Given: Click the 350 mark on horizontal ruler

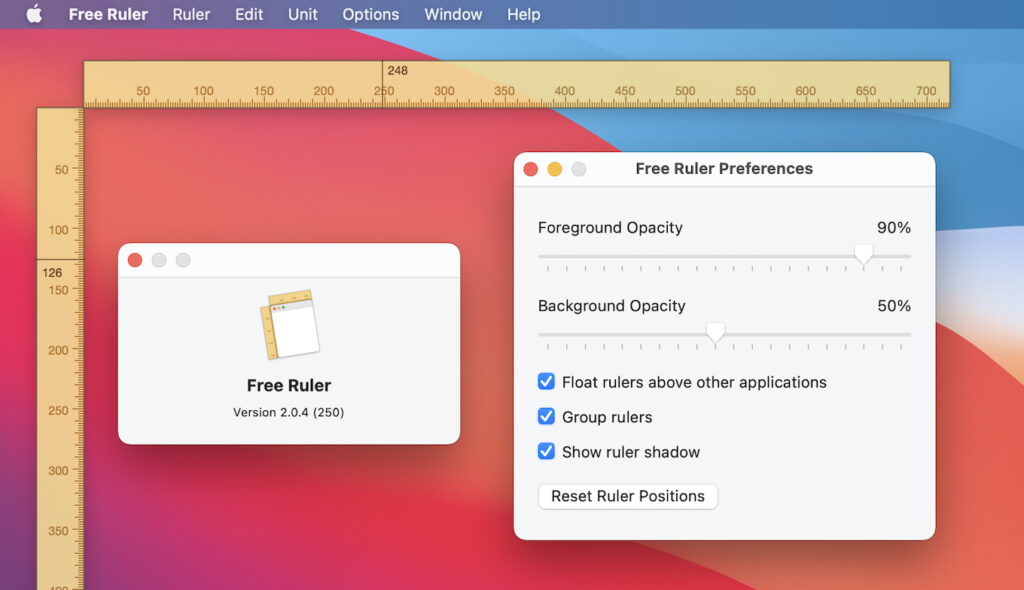Looking at the screenshot, I should pos(504,91).
